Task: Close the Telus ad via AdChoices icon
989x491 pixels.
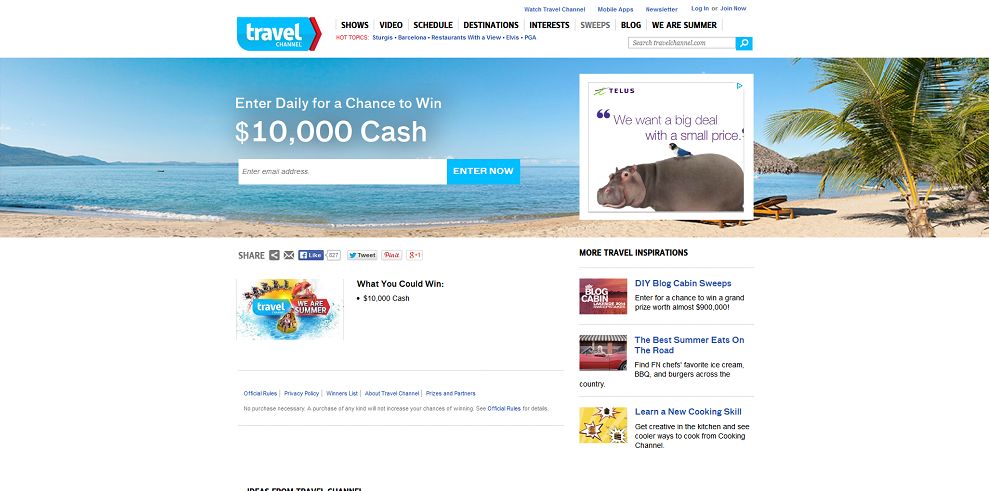Action: pyautogui.click(x=740, y=85)
